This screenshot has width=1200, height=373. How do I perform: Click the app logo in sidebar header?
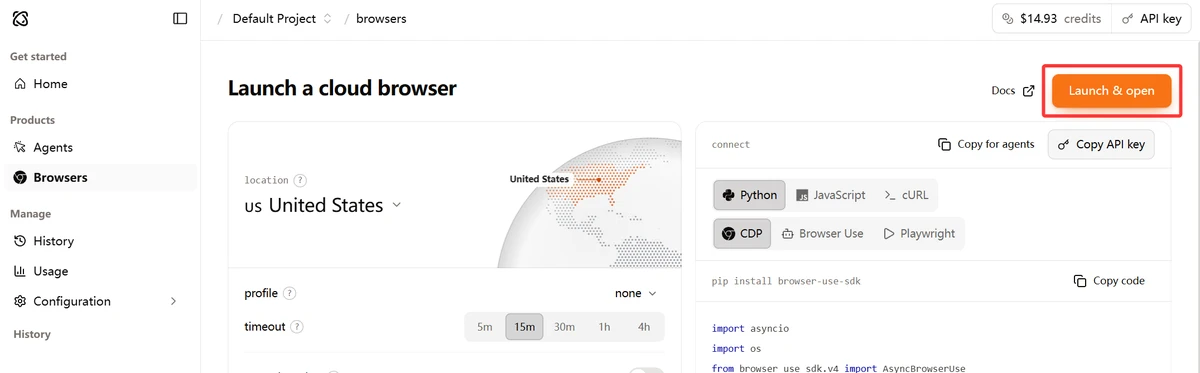[20, 18]
